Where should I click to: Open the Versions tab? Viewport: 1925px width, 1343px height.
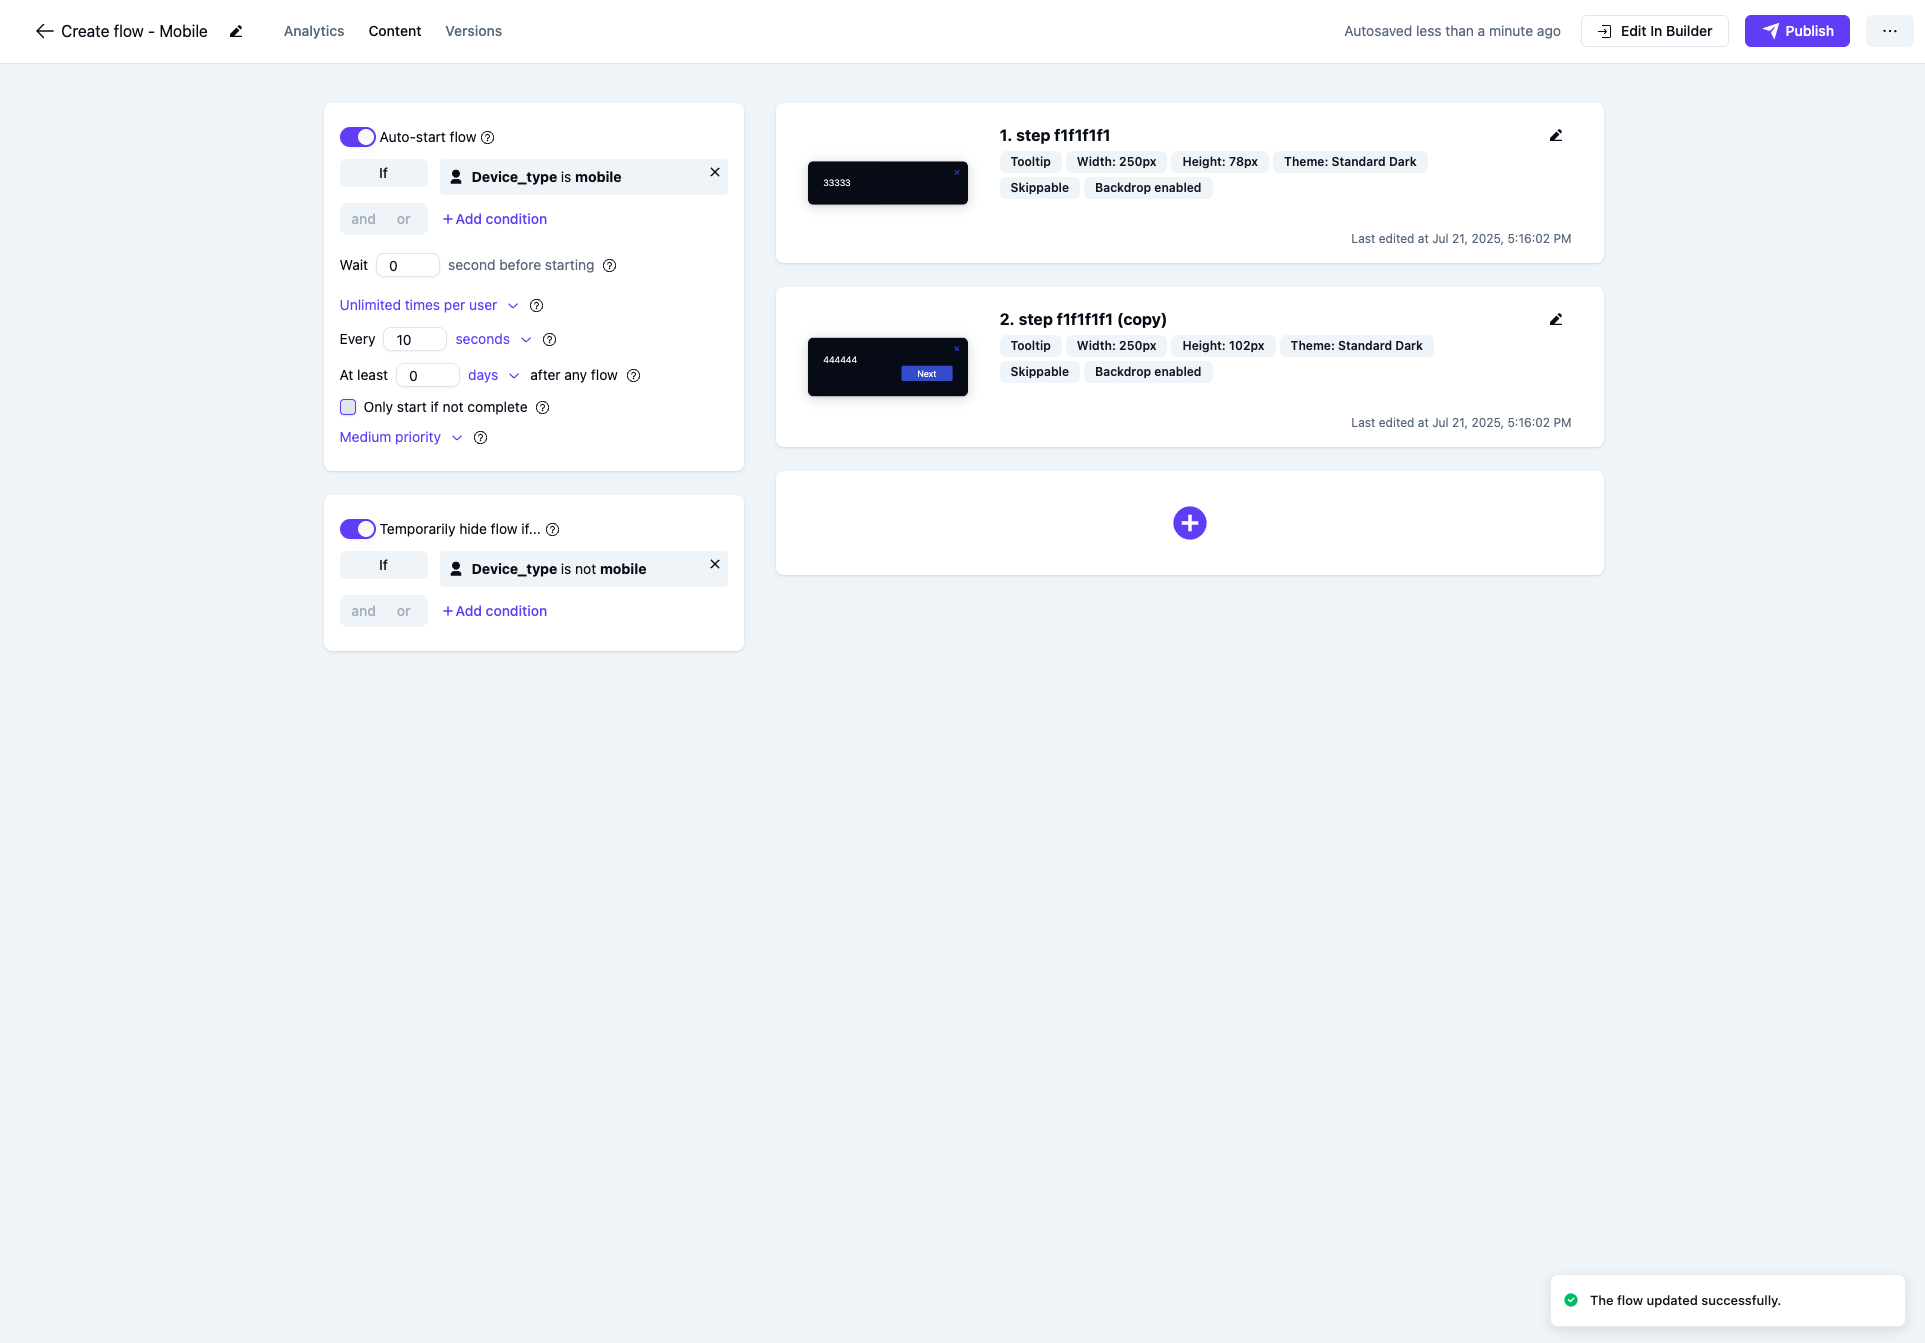[x=473, y=31]
